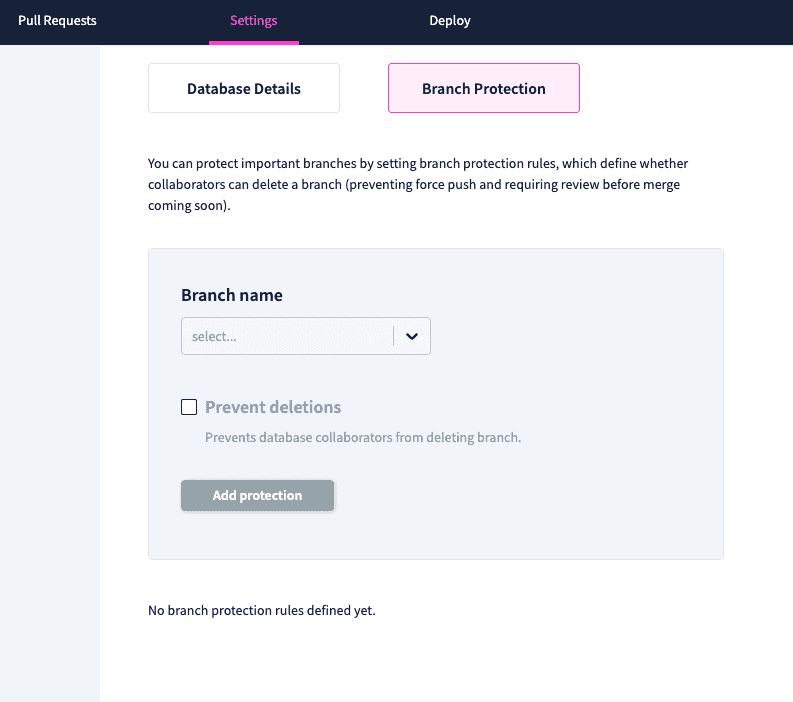Click the Add protection button
Image resolution: width=793 pixels, height=702 pixels.
(257, 496)
